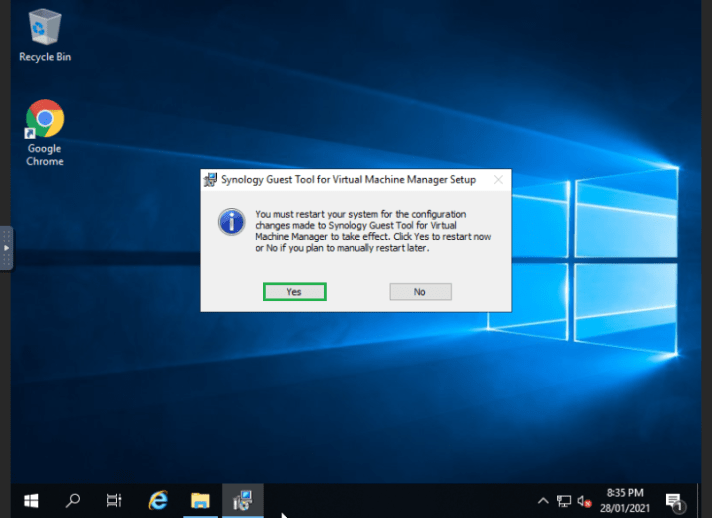712x518 pixels.
Task: Click No to restart later
Action: [420, 292]
